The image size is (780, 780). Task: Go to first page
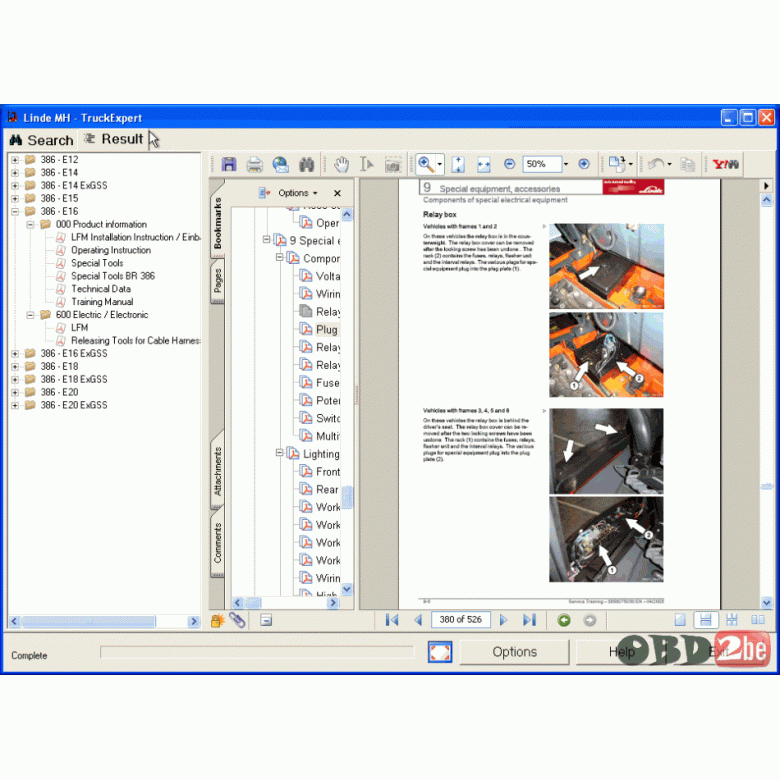pyautogui.click(x=392, y=620)
